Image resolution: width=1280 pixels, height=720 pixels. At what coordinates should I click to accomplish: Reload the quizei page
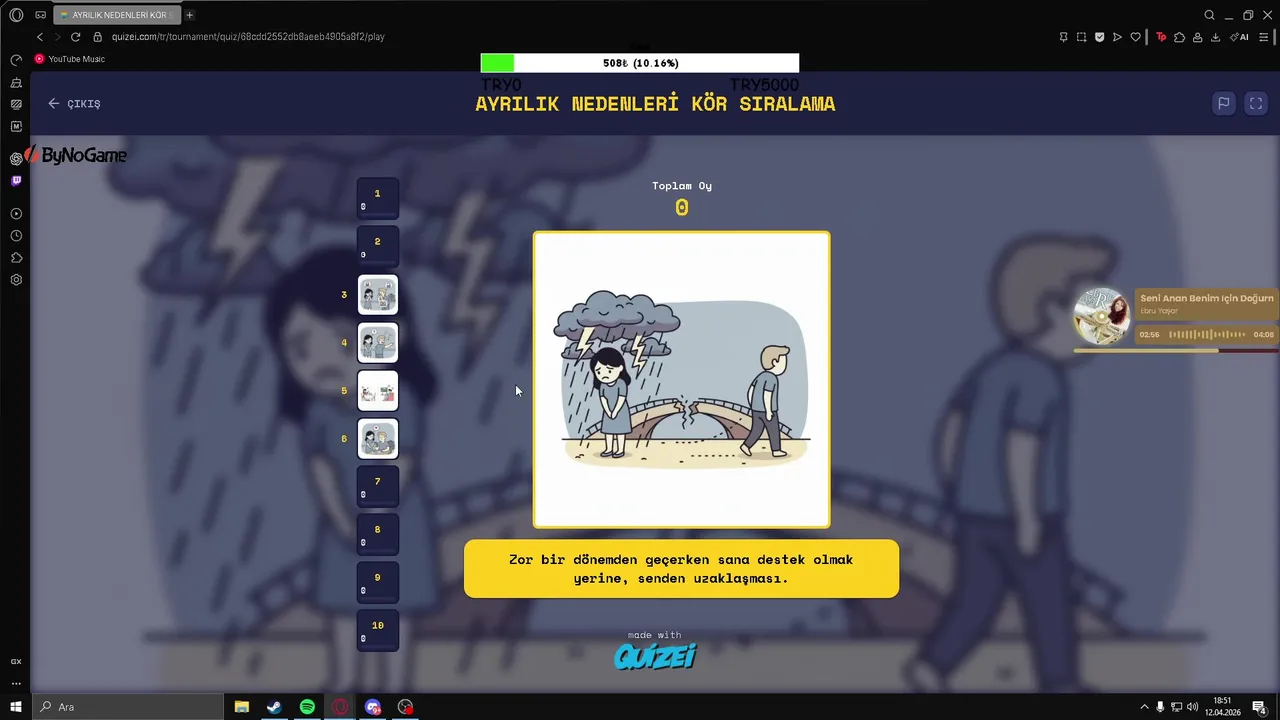tap(75, 37)
